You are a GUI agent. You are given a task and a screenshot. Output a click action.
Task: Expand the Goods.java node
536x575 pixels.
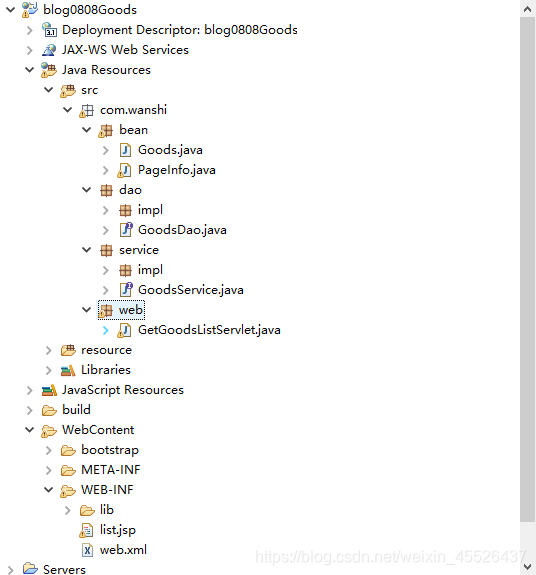click(x=106, y=150)
